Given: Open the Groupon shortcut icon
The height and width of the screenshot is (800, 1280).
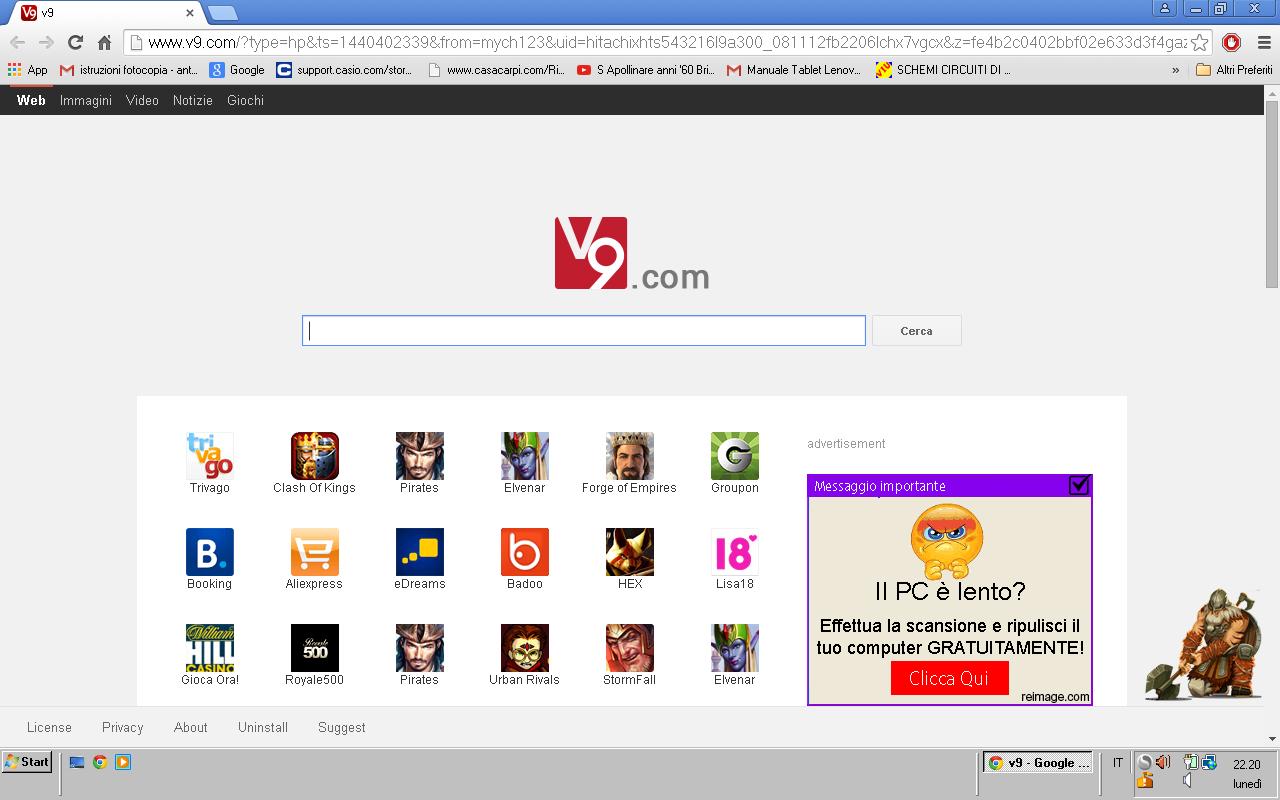Looking at the screenshot, I should pyautogui.click(x=734, y=456).
